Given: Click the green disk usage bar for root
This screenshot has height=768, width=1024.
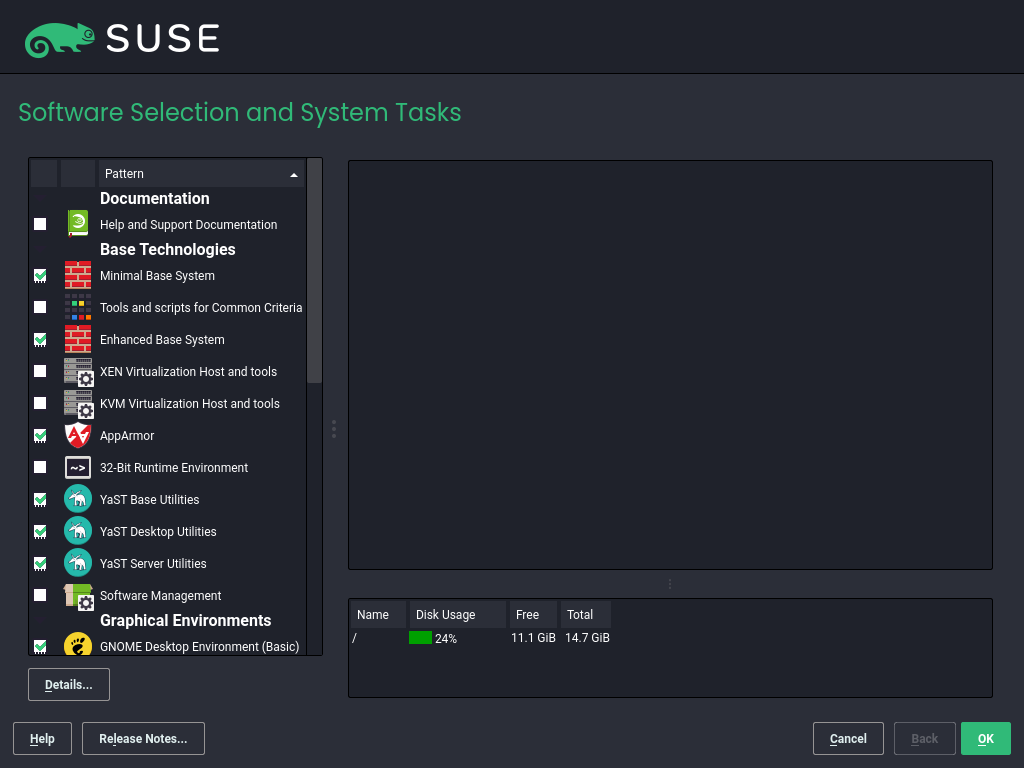Looking at the screenshot, I should tap(420, 638).
